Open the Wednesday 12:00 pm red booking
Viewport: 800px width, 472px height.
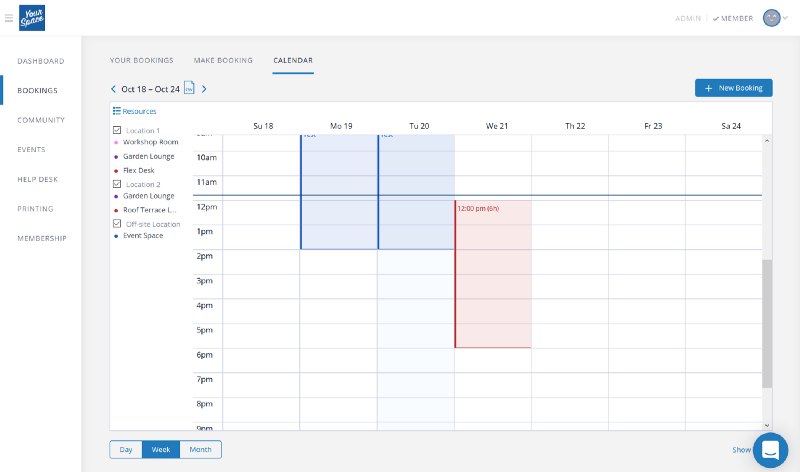click(x=493, y=274)
